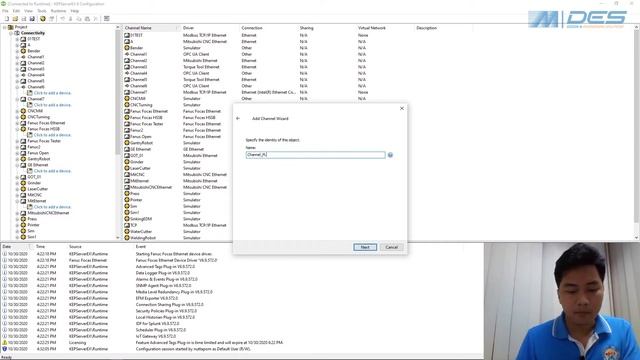Viewport: 640px width, 360px height.
Task: Open the View menu
Action: 29,11
